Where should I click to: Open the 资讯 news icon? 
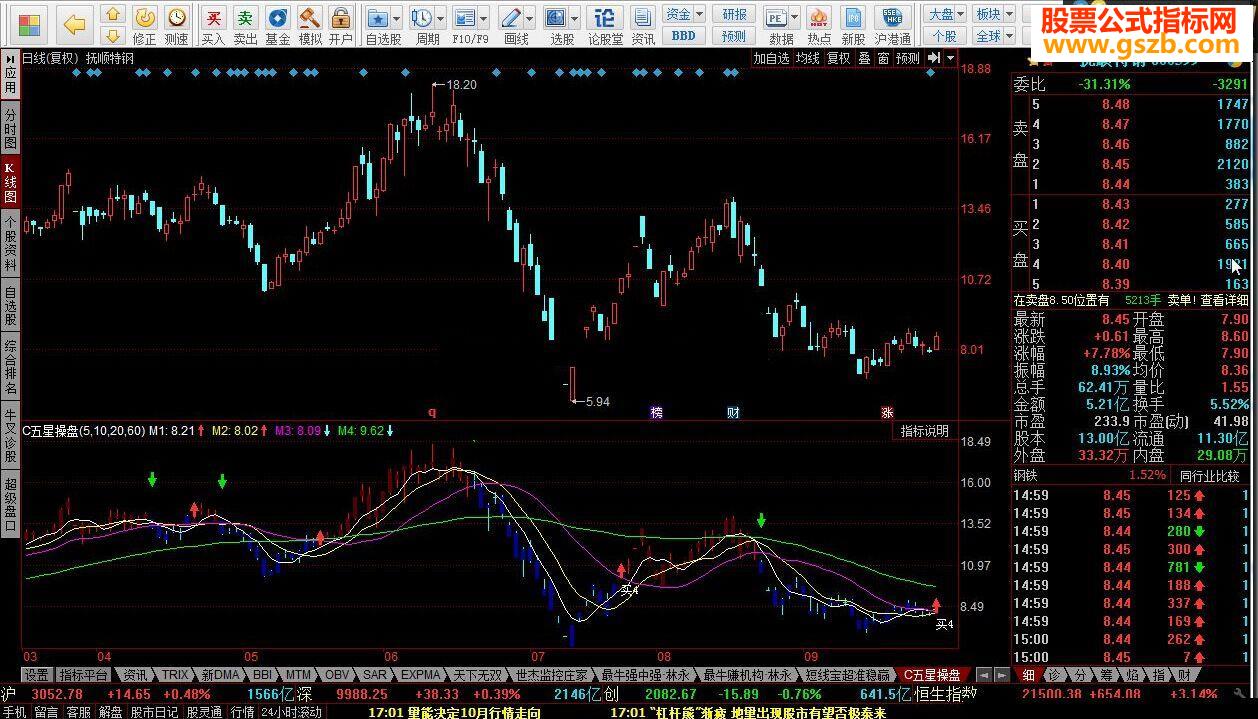[643, 25]
